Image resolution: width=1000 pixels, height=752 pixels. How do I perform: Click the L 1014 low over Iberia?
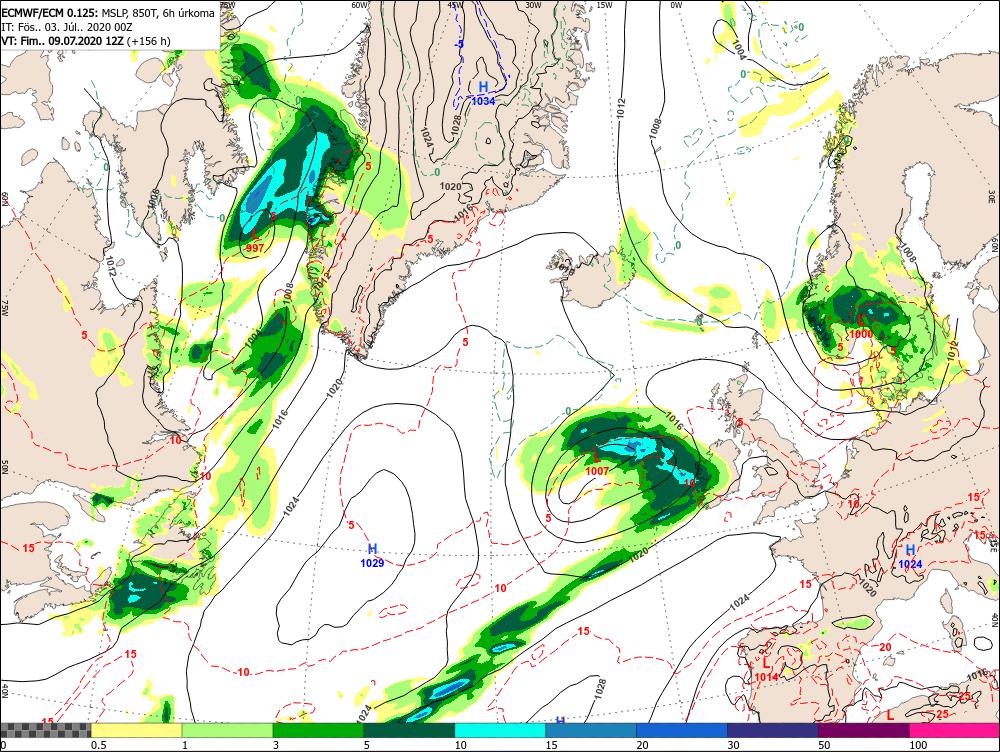click(766, 670)
